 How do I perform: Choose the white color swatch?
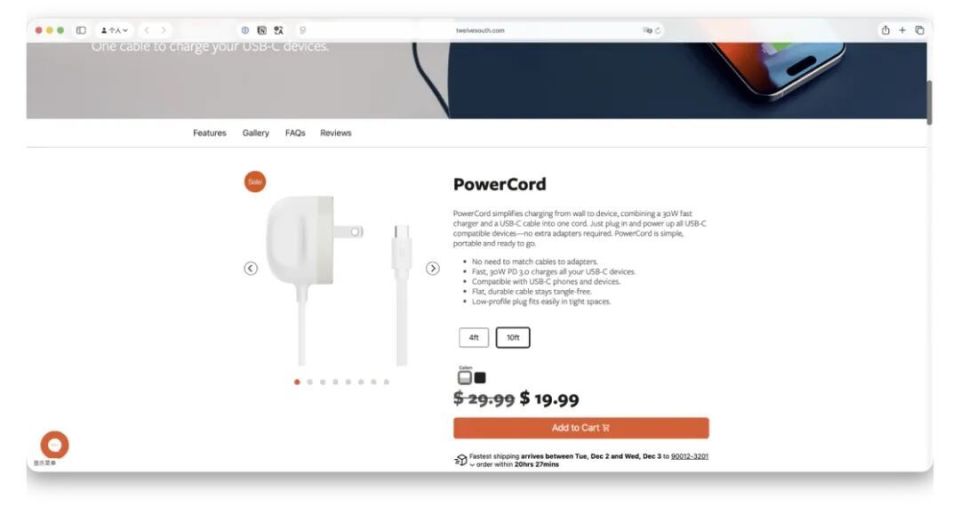pyautogui.click(x=465, y=377)
